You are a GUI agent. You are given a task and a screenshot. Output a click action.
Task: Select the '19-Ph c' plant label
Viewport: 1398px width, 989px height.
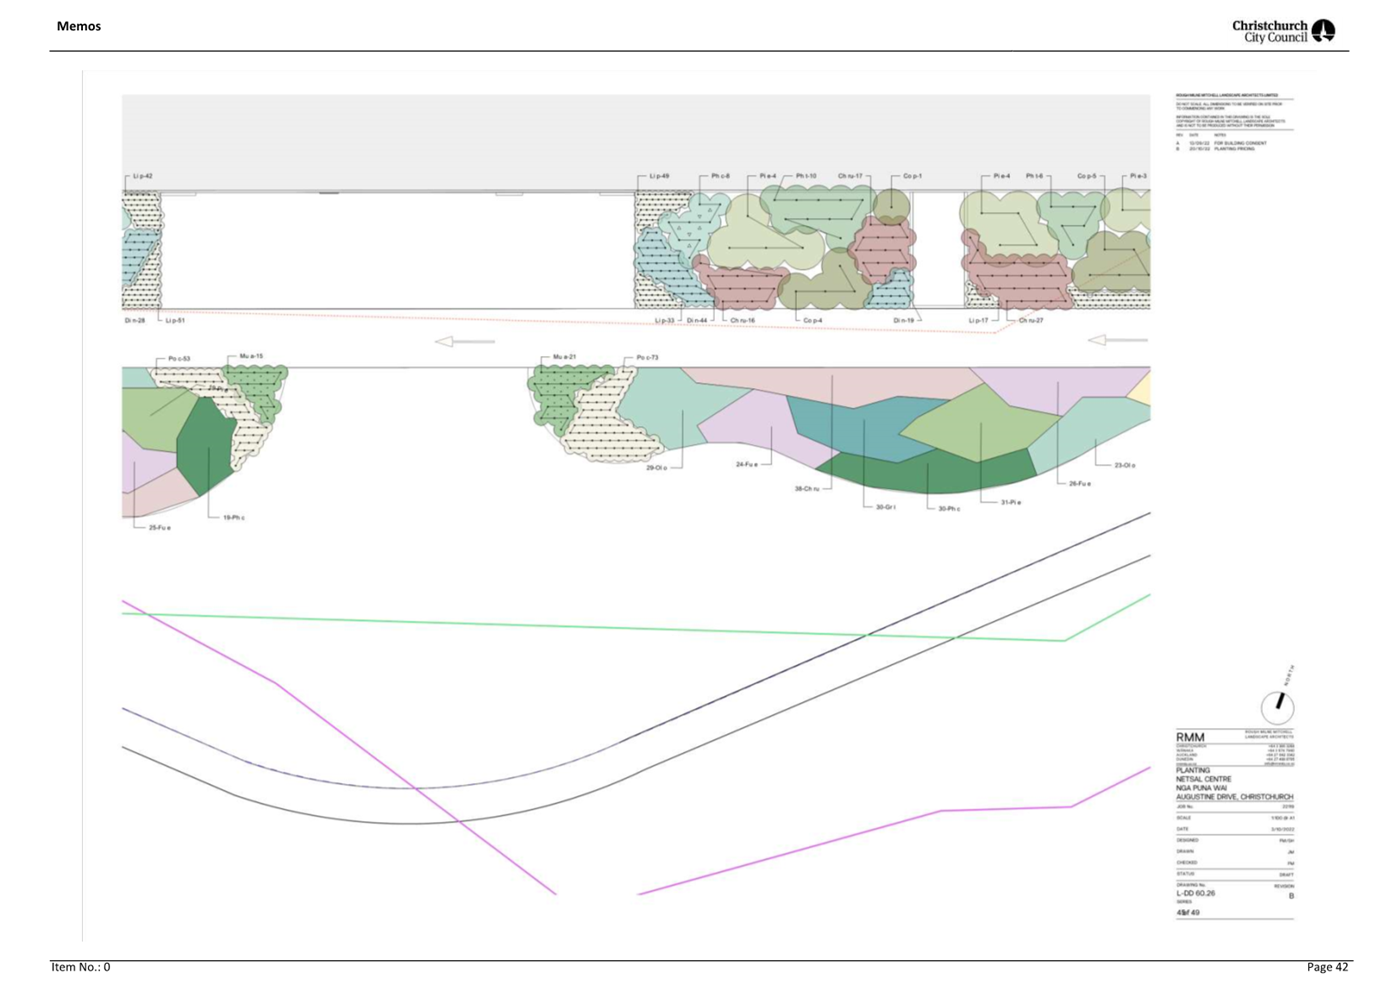point(233,518)
